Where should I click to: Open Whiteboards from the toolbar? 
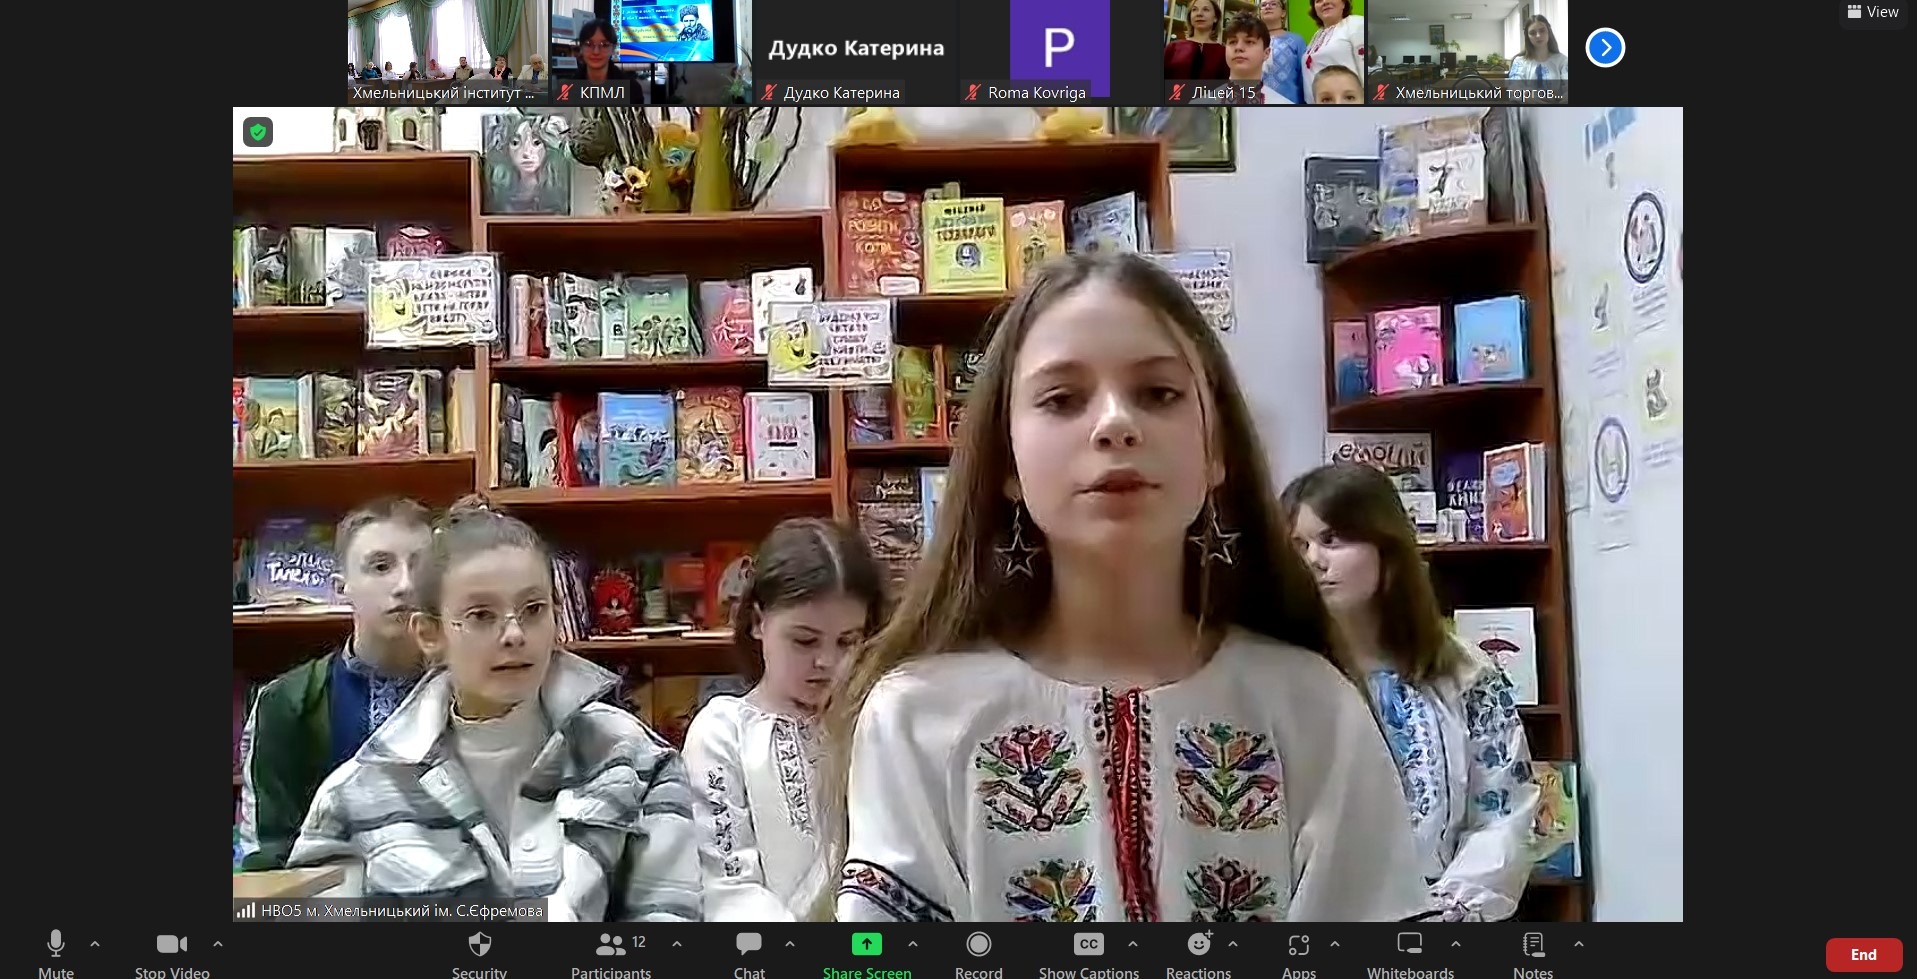tap(1410, 945)
